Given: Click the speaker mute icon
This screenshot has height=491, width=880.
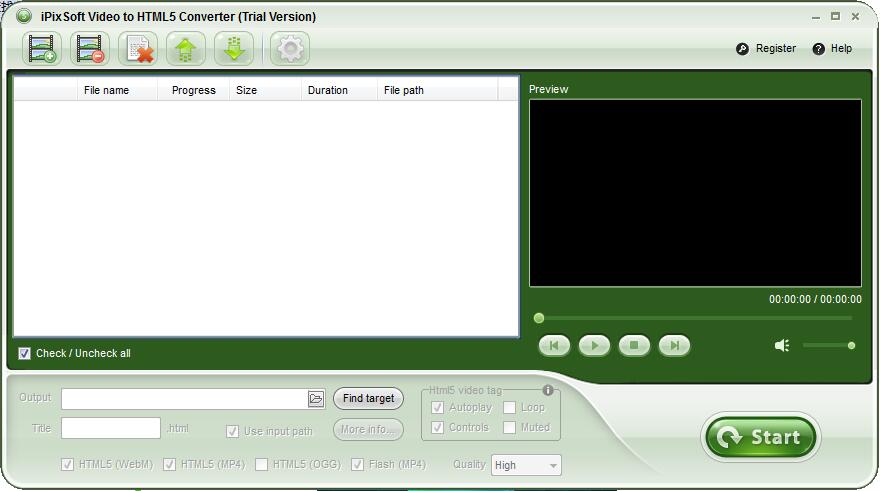Looking at the screenshot, I should 782,345.
